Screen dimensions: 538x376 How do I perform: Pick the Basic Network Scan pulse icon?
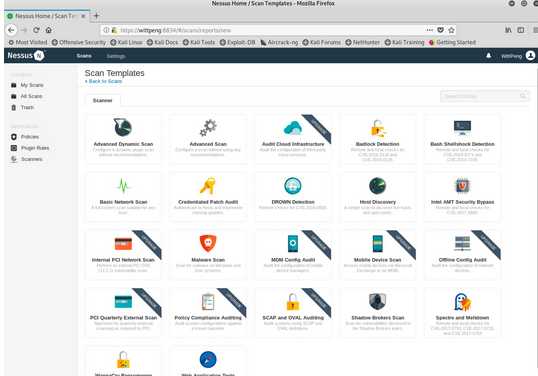click(123, 186)
